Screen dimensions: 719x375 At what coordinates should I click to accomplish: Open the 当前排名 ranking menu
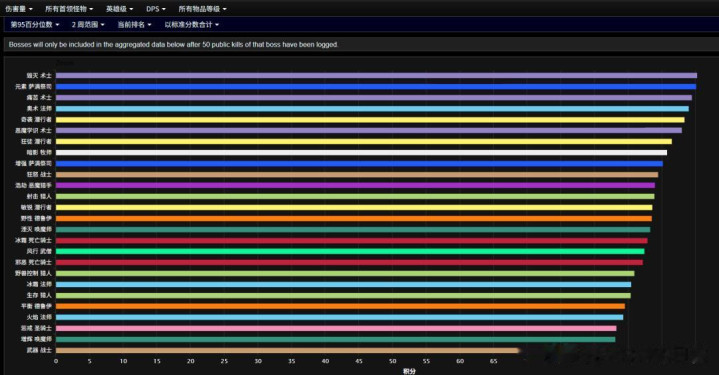[x=134, y=24]
